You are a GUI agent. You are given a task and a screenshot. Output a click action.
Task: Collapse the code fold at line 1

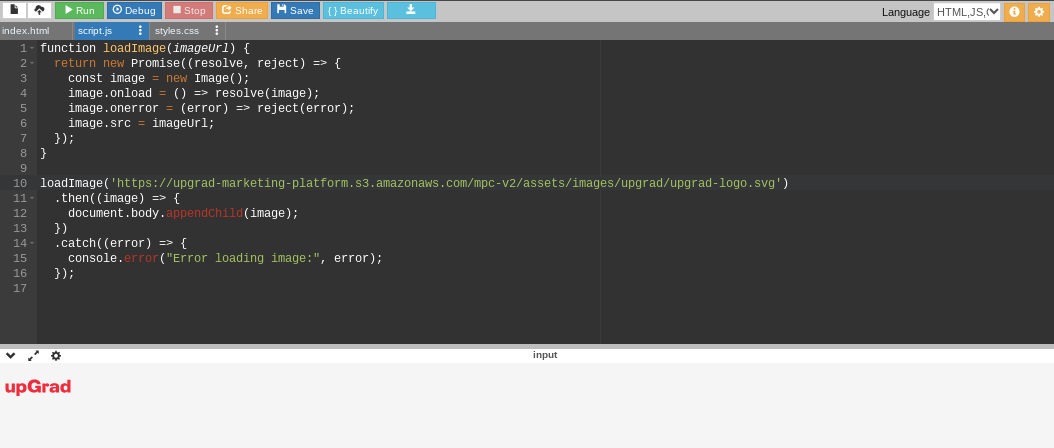click(x=32, y=48)
